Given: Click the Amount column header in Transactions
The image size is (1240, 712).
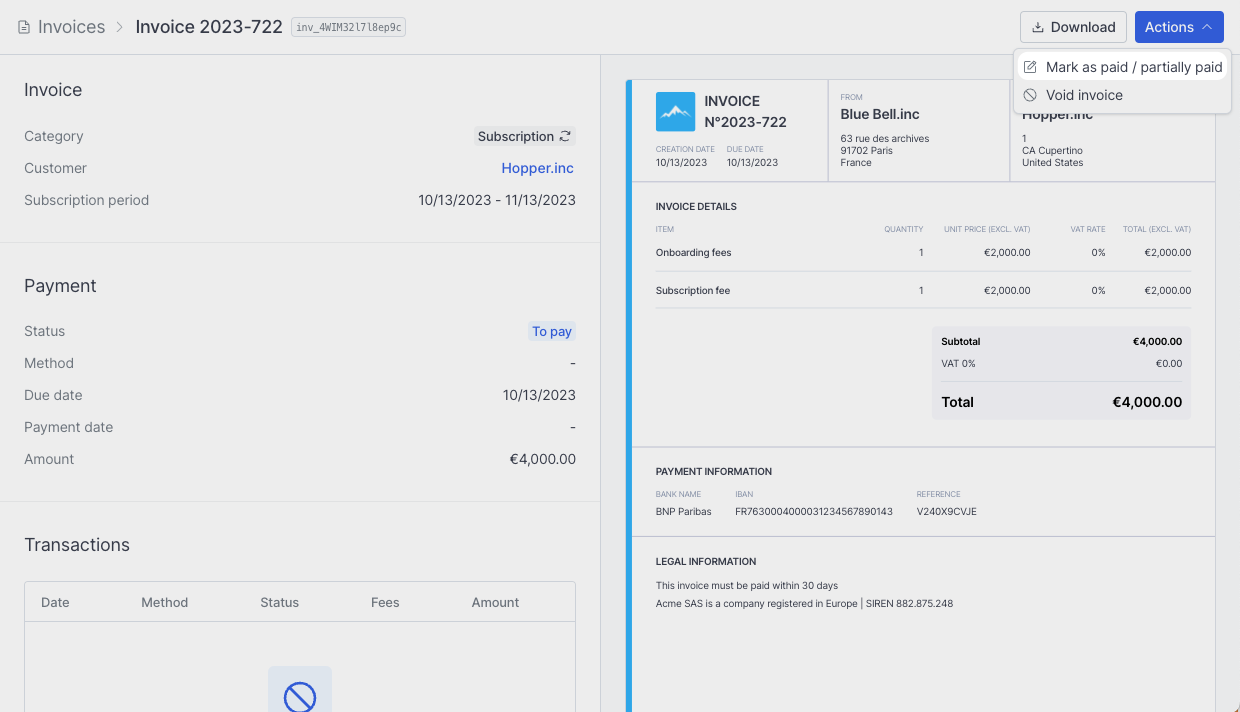Looking at the screenshot, I should (496, 602).
